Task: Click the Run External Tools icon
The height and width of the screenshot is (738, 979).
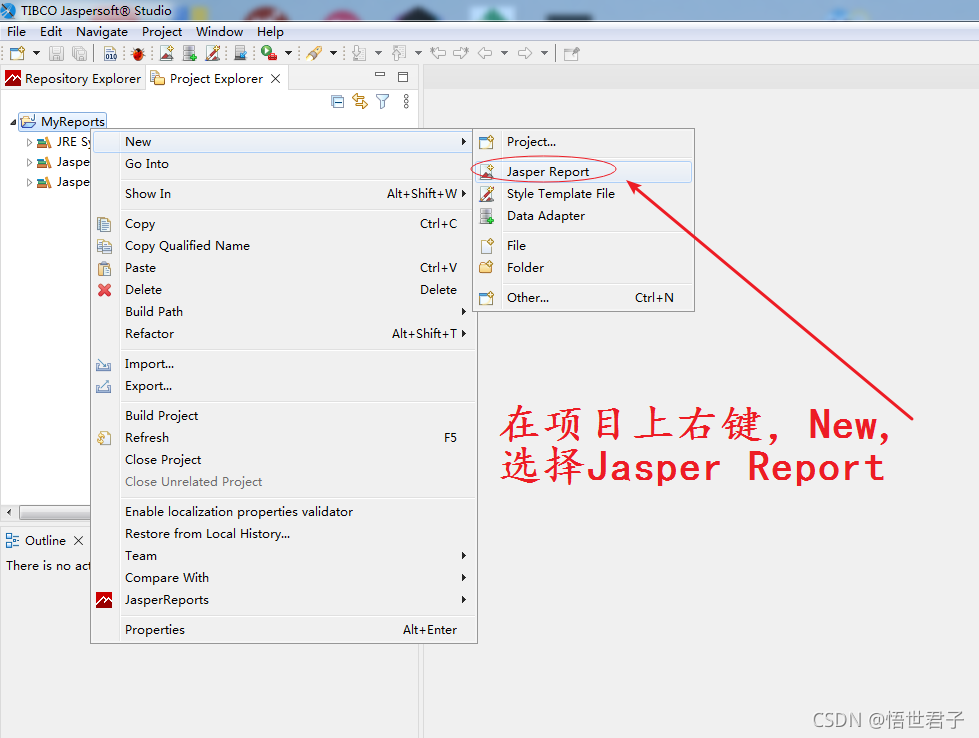Action: click(269, 54)
